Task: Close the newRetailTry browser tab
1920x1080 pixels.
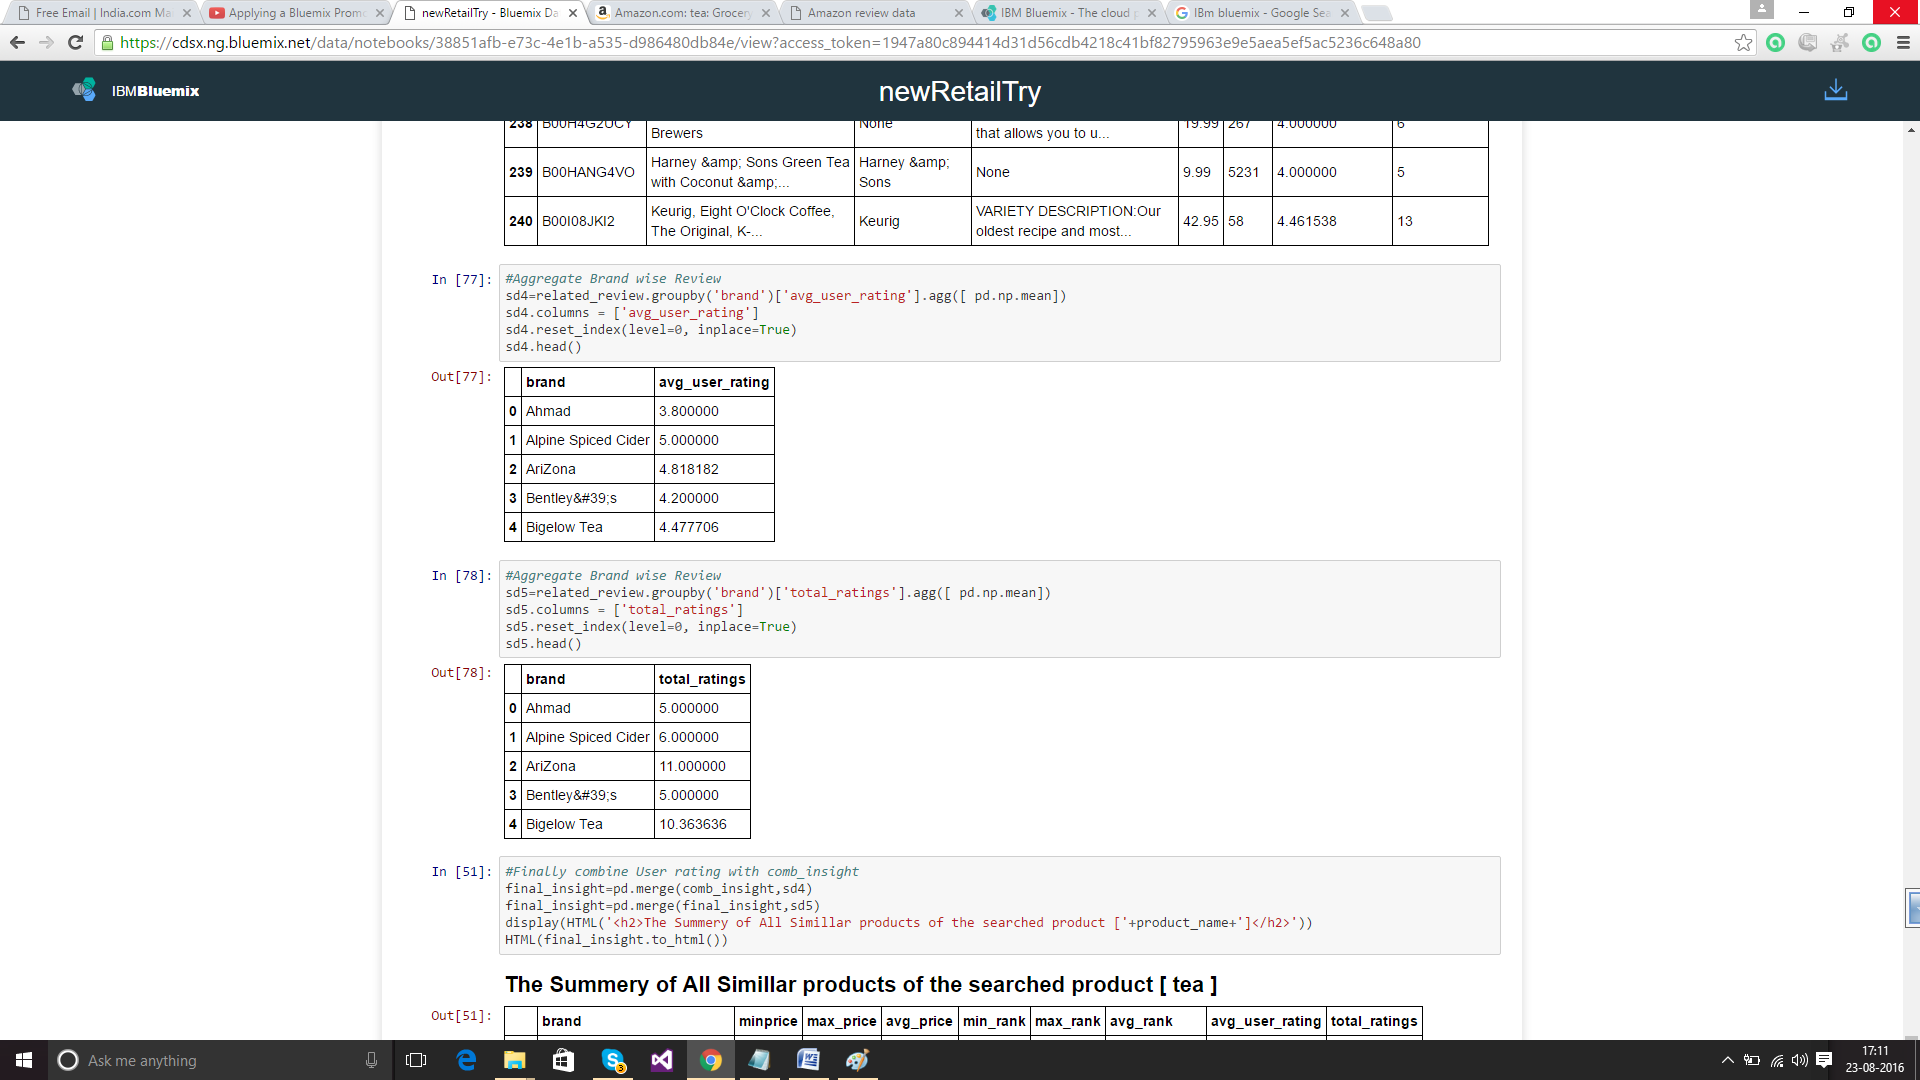Action: coord(573,13)
